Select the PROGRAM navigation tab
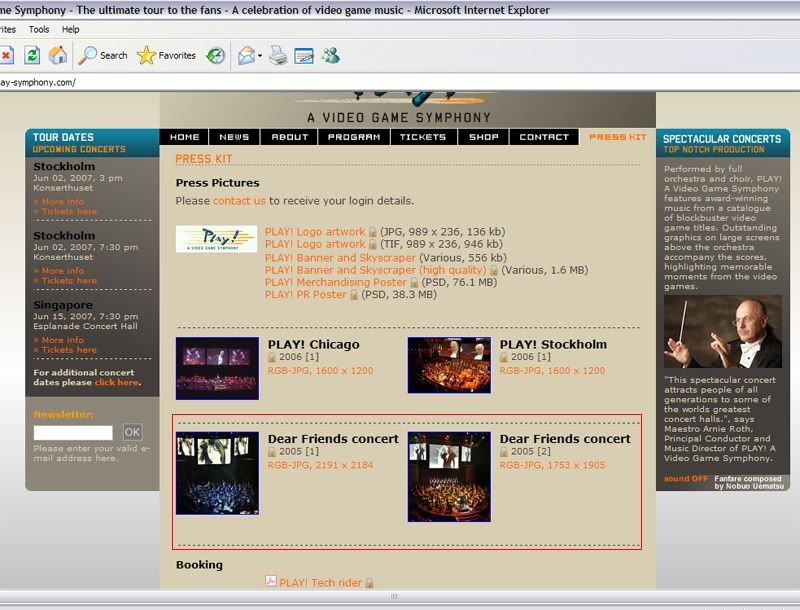Viewport: 800px width, 610px height. click(354, 137)
